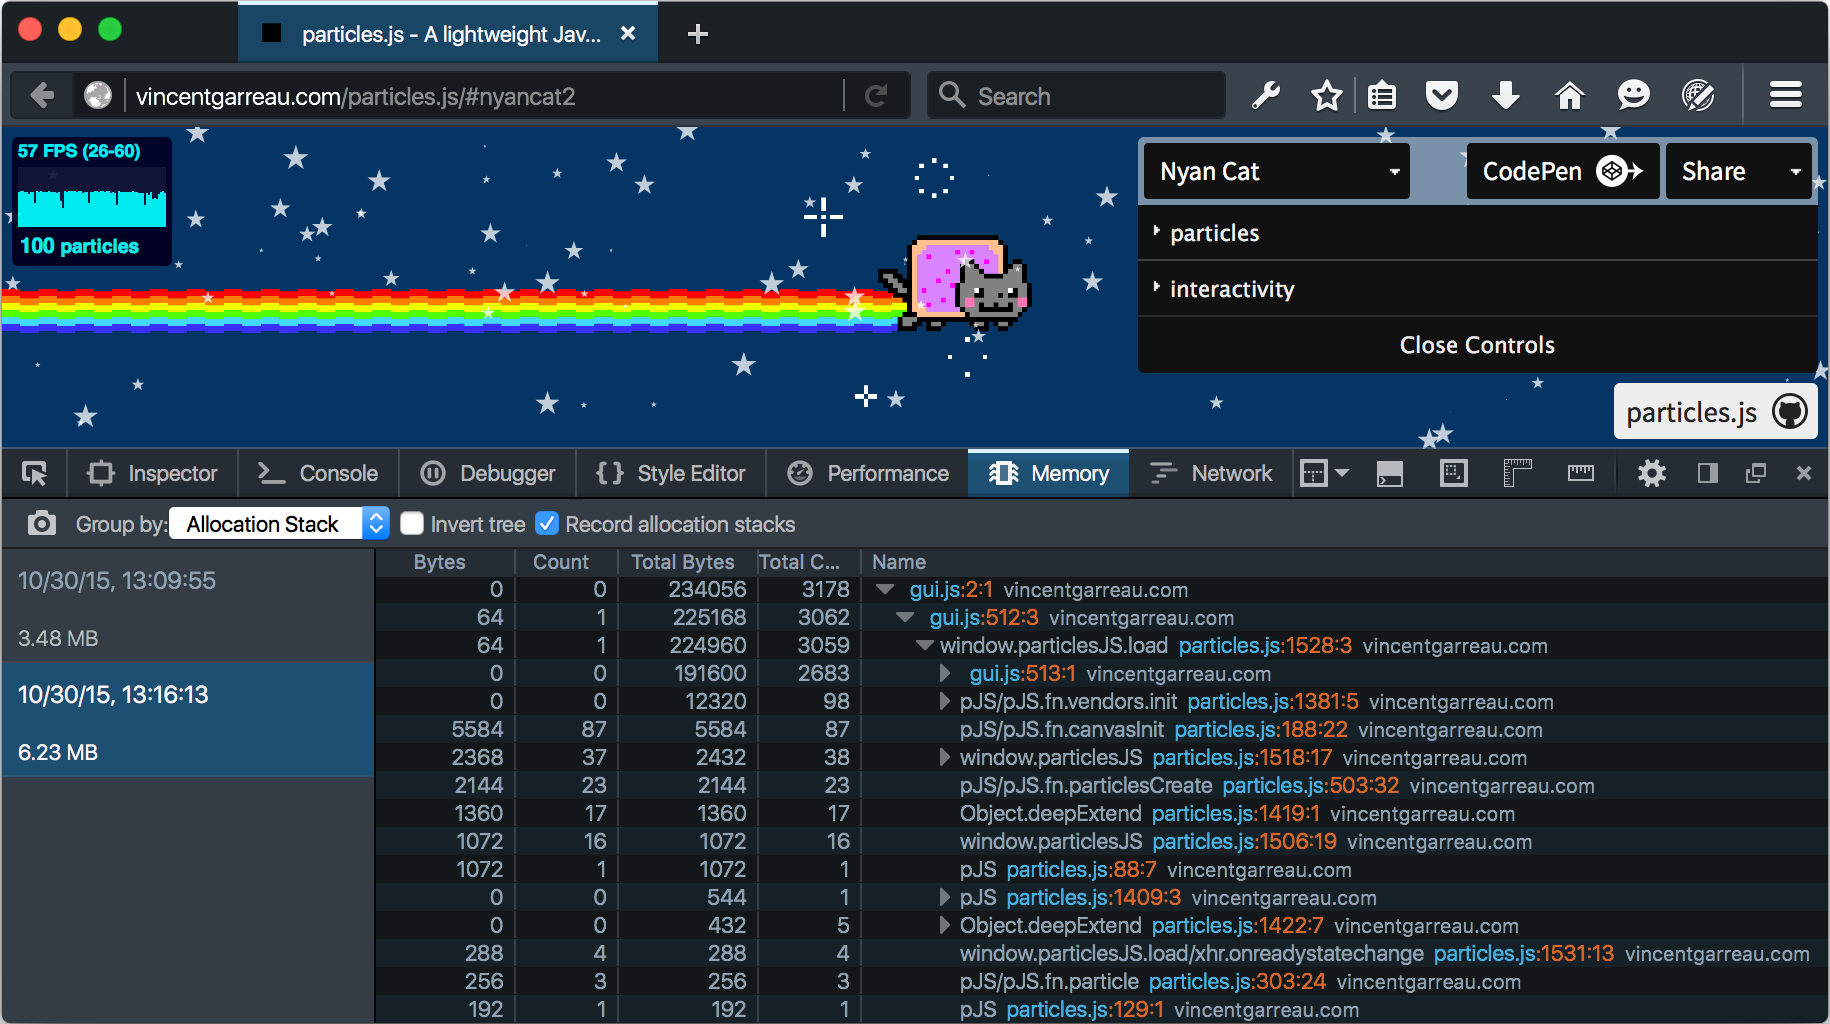The width and height of the screenshot is (1830, 1024).
Task: Bookmark this page with the star icon
Action: 1327,96
